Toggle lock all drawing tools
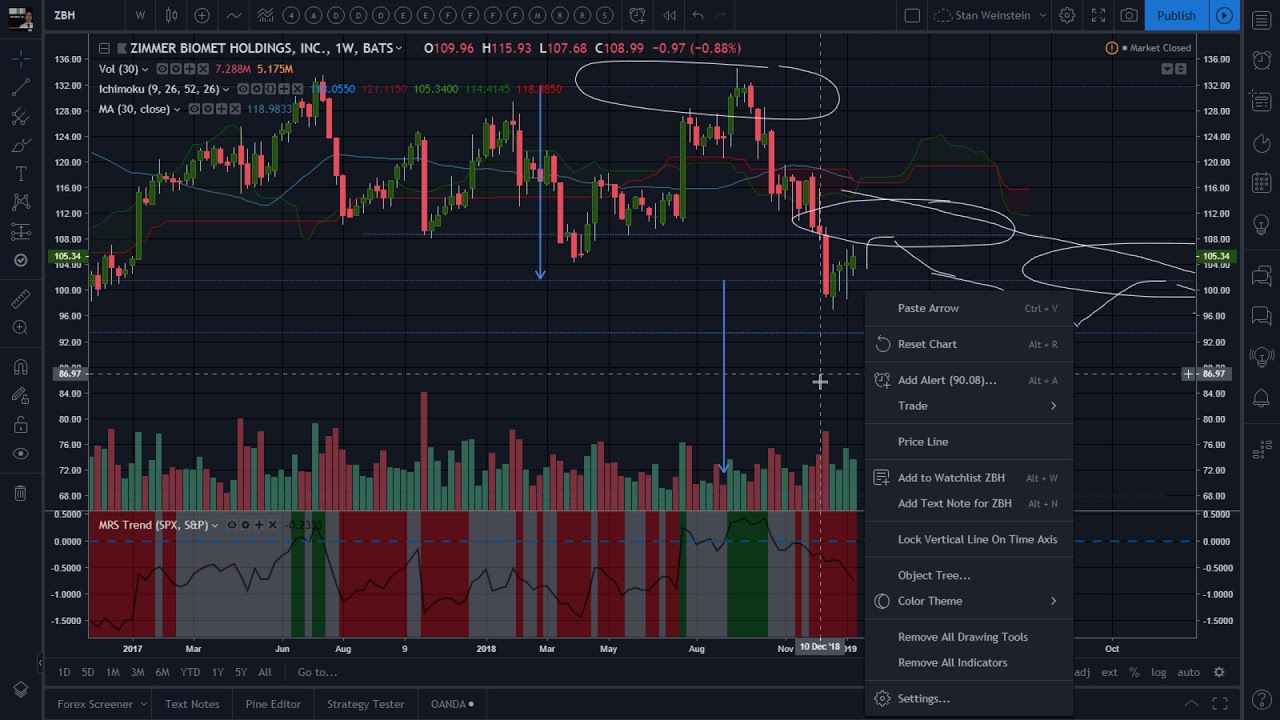 coord(20,425)
